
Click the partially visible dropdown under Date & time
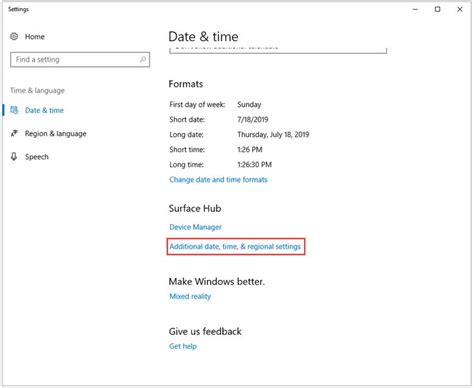(x=278, y=50)
